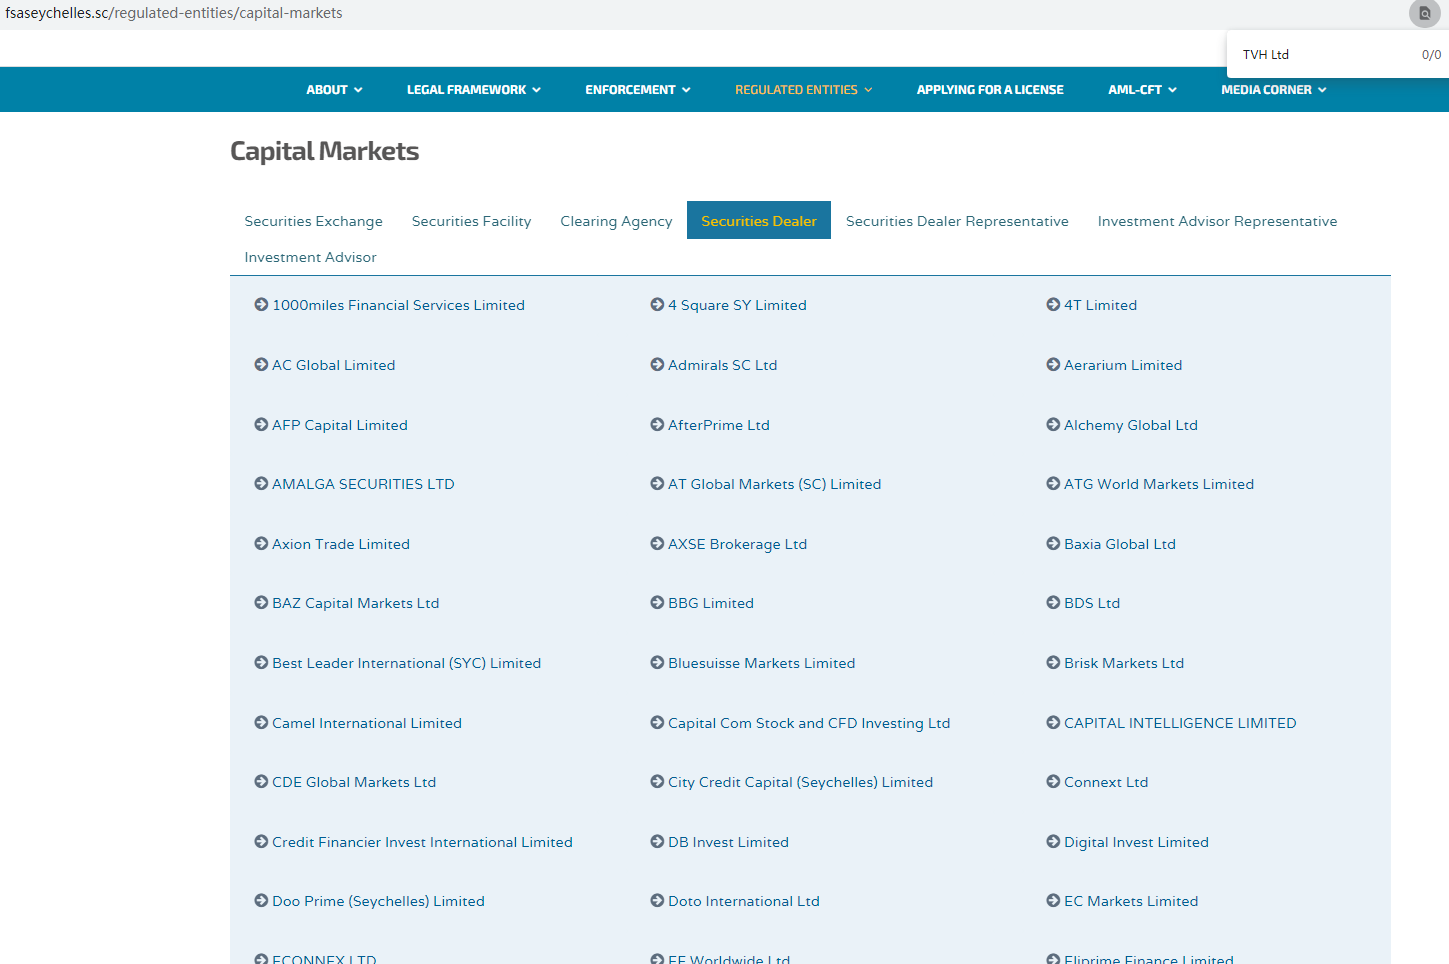1449x964 pixels.
Task: Expand the LEGAL FRAMEWORK dropdown menu
Action: (x=474, y=90)
